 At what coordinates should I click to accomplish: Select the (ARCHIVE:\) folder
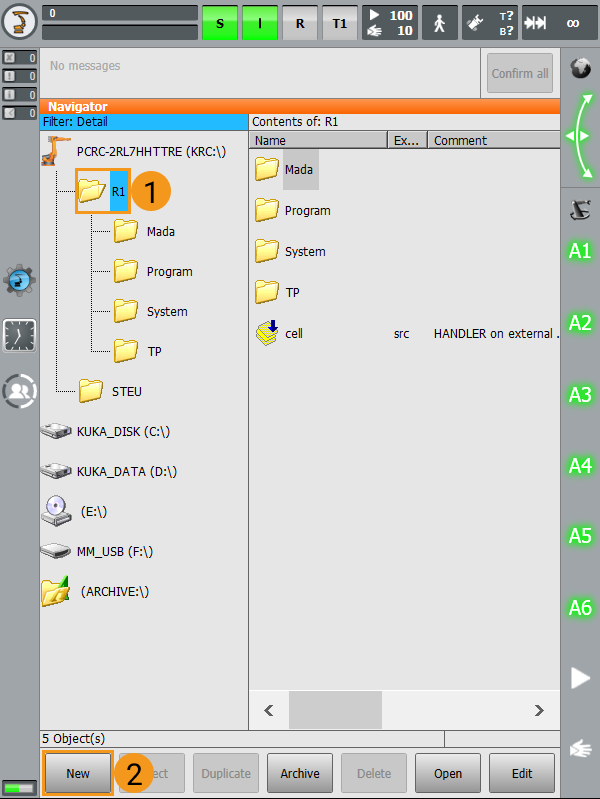(x=95, y=591)
